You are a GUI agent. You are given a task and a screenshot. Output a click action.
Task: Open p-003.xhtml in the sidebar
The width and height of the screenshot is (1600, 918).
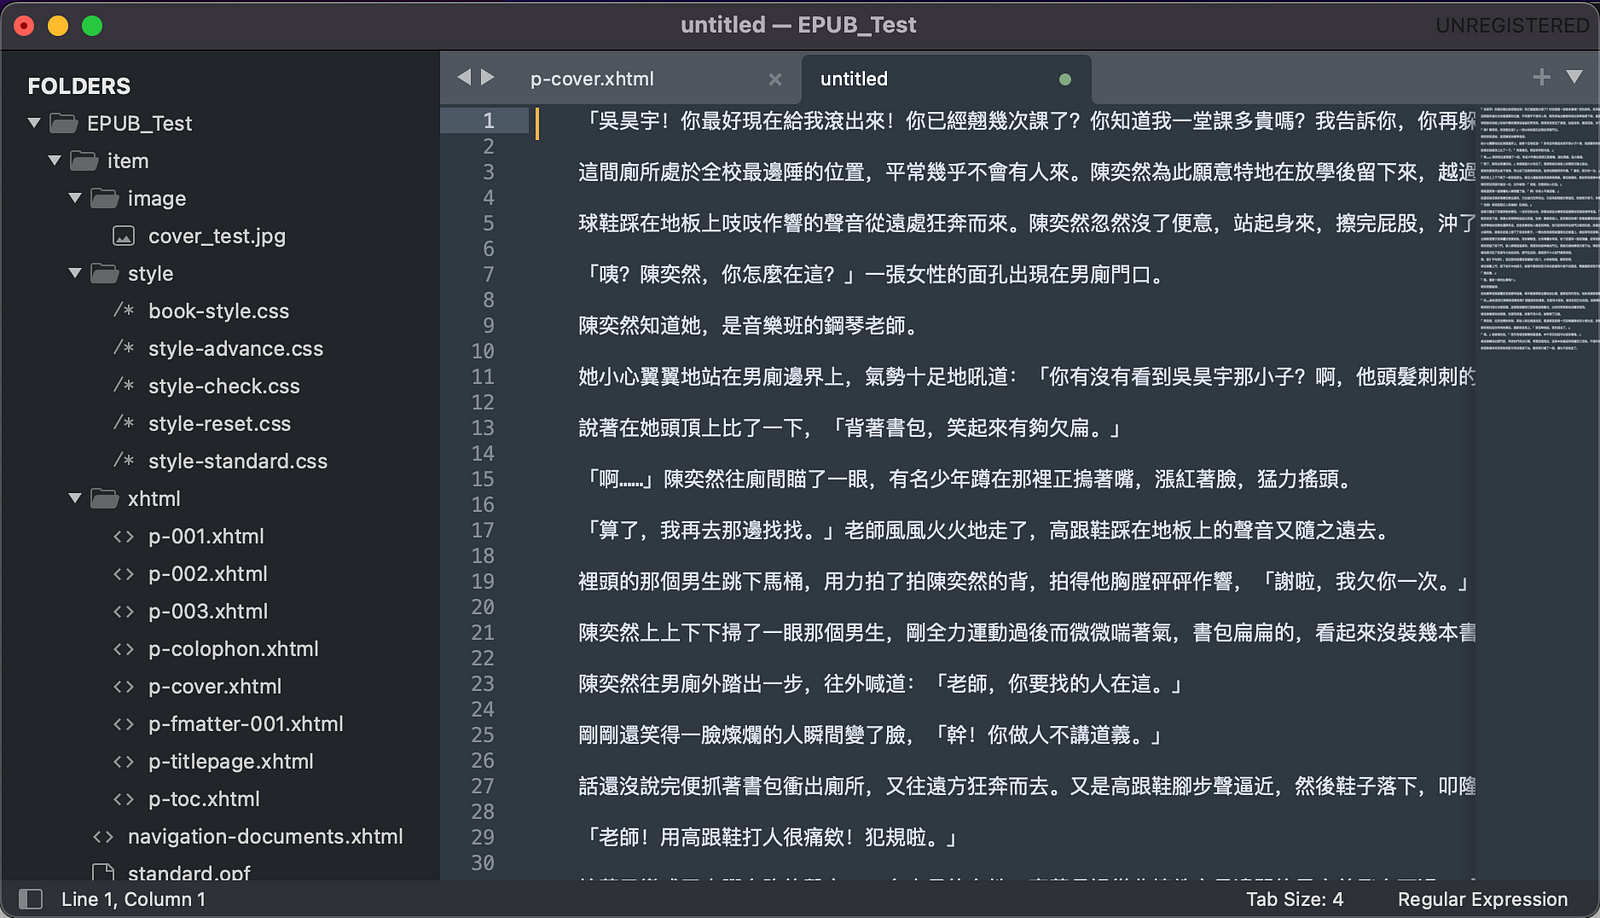[208, 611]
